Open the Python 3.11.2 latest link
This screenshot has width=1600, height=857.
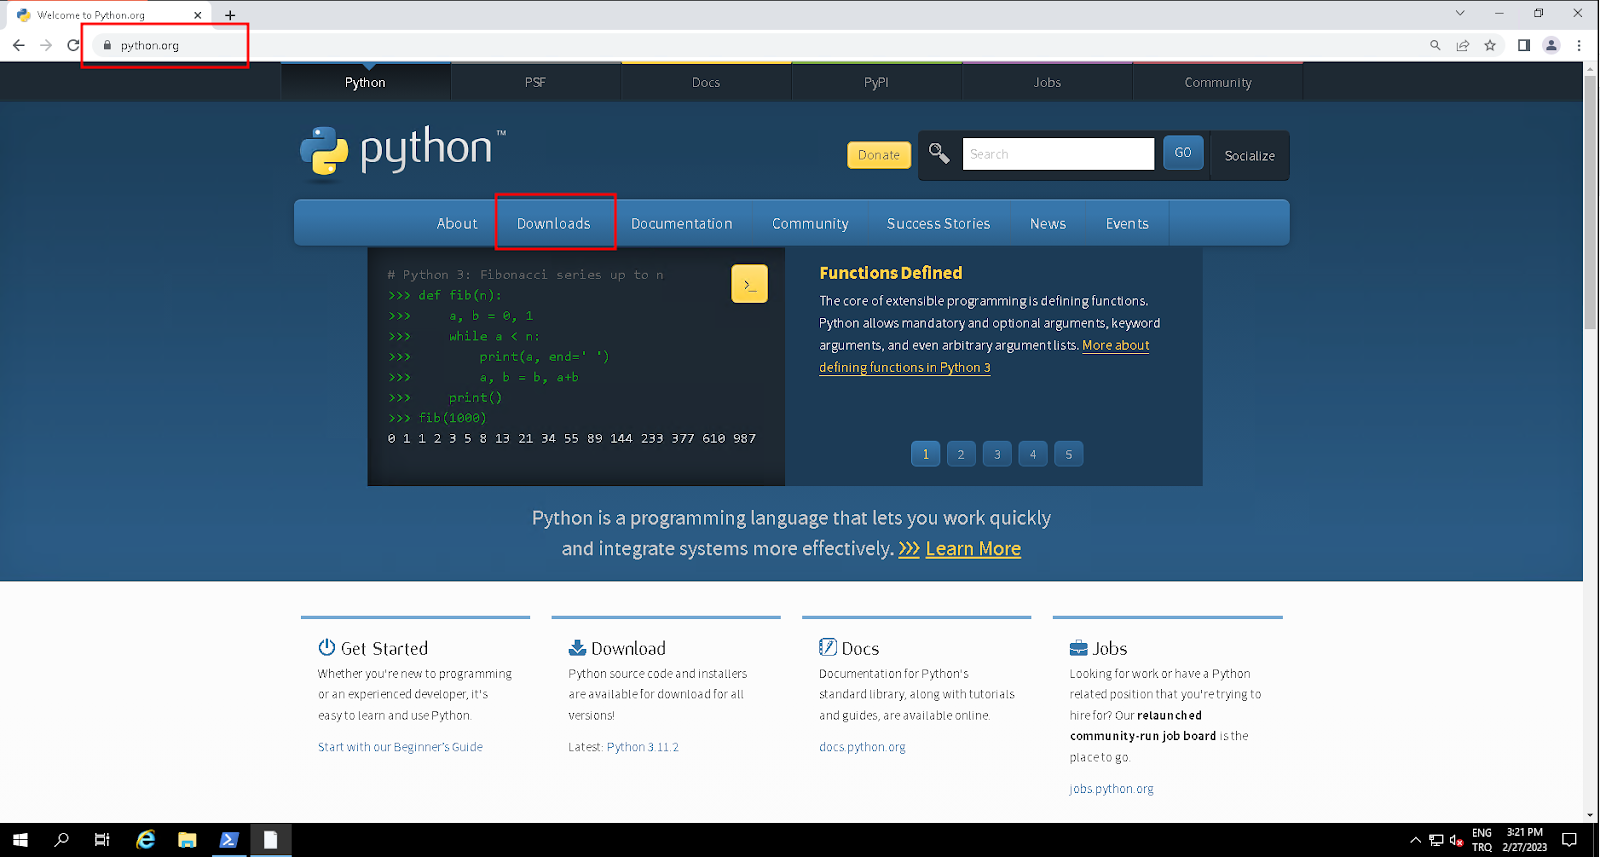tap(643, 747)
